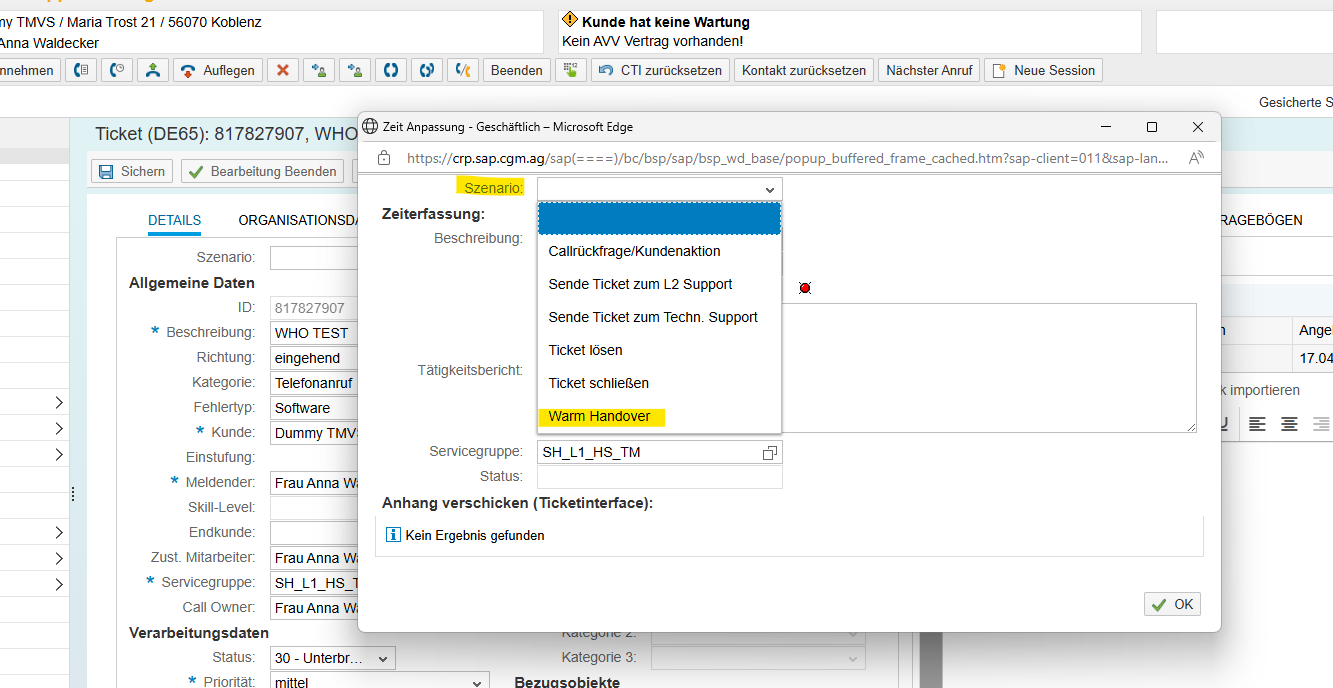Click inside the Tätigkeitsbericht text area
The height and width of the screenshot is (688, 1333).
click(990, 367)
